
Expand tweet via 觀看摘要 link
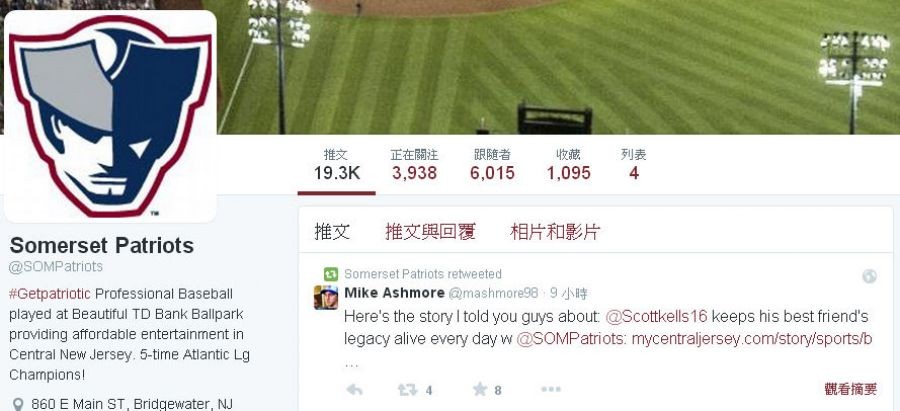(851, 389)
